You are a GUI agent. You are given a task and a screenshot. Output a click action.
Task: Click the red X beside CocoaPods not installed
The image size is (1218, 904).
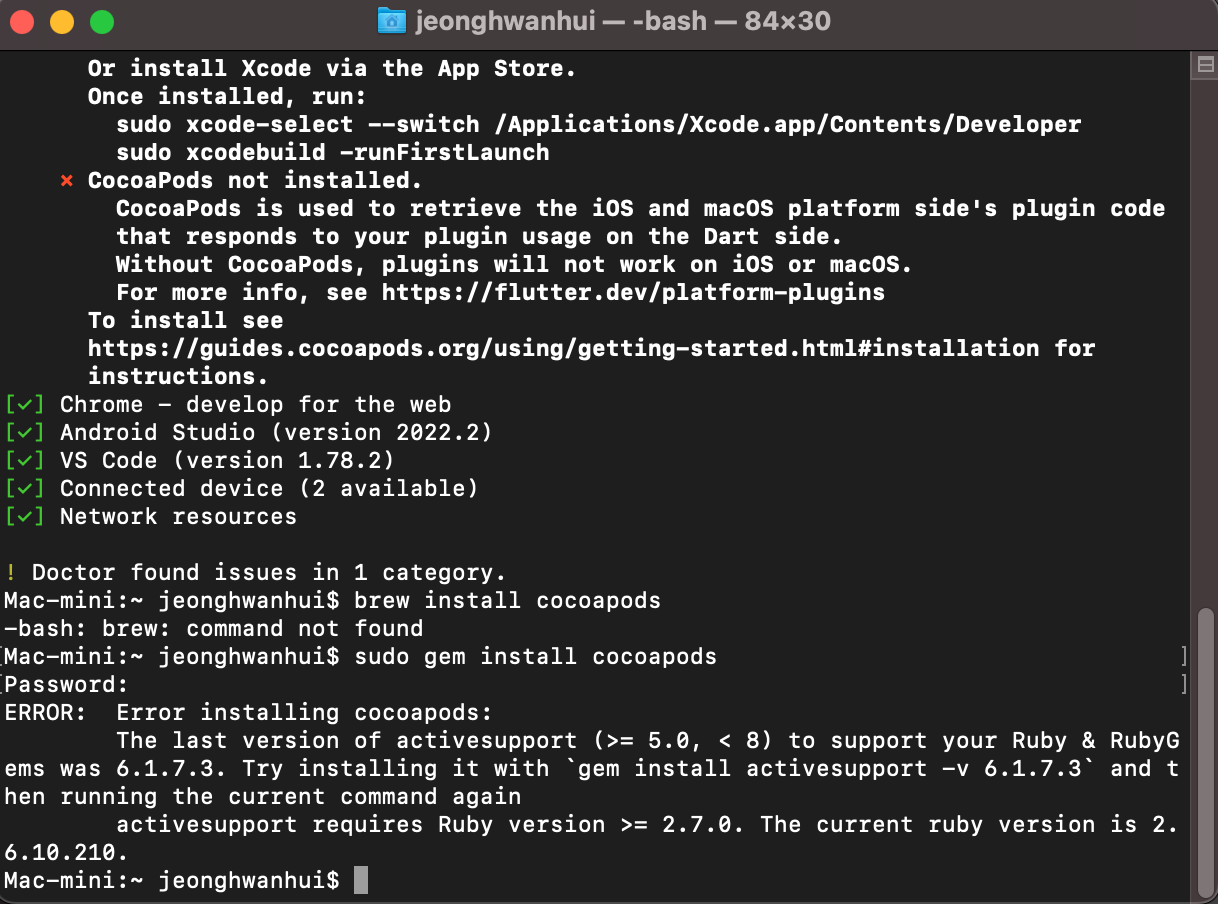point(67,181)
